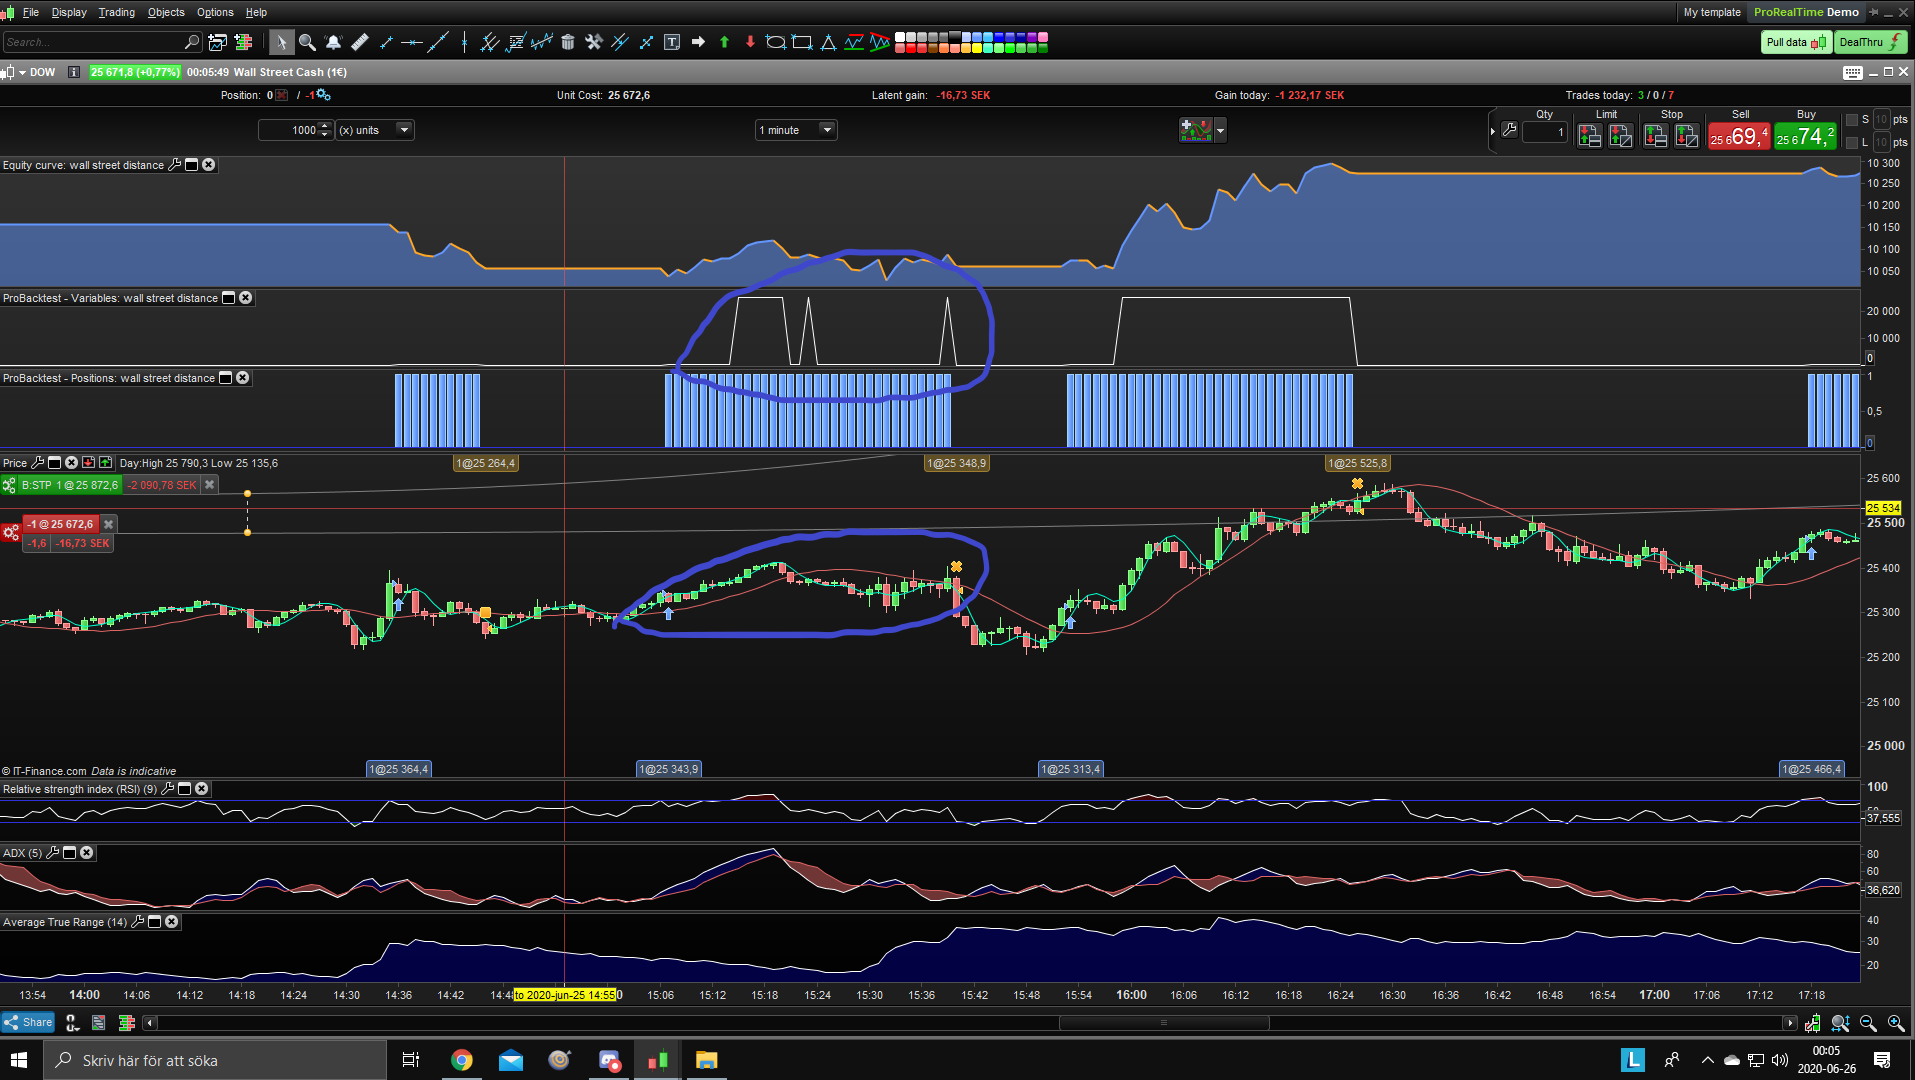Toggle the S stop points checkbox
This screenshot has height=1080, width=1915.
click(x=1851, y=120)
